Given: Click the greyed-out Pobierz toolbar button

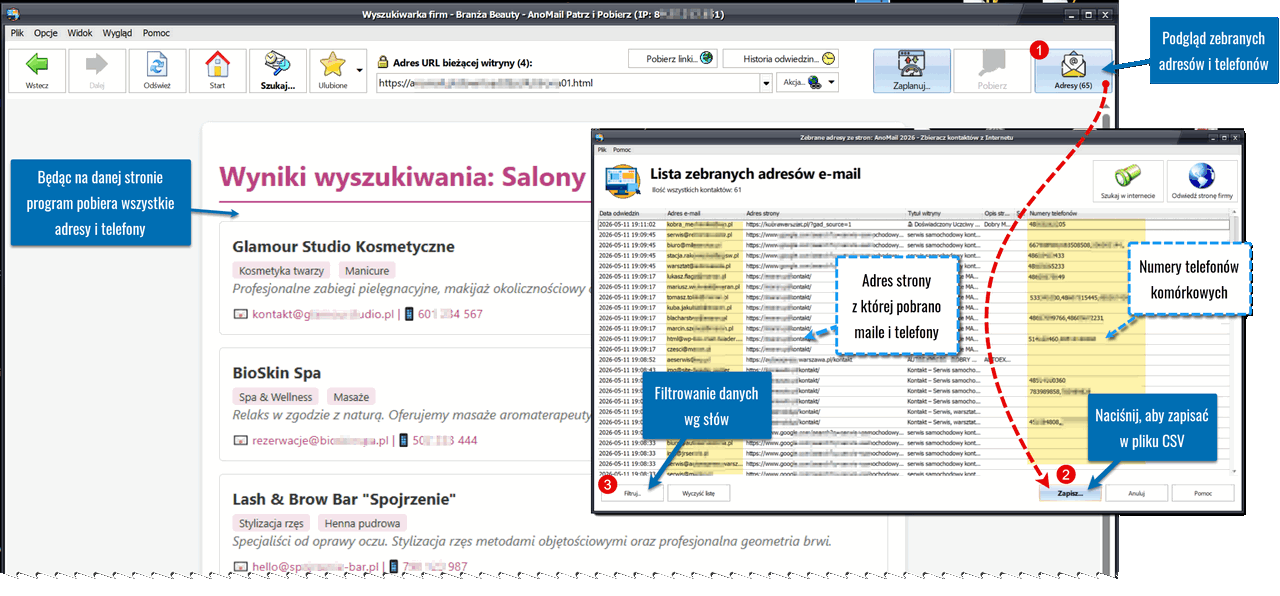Looking at the screenshot, I should click(x=992, y=71).
